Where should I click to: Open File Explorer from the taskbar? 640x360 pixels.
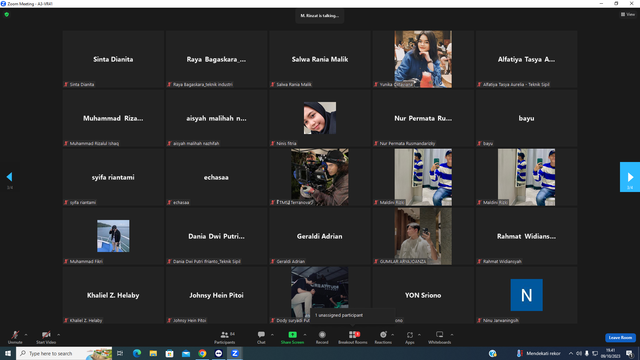153,353
